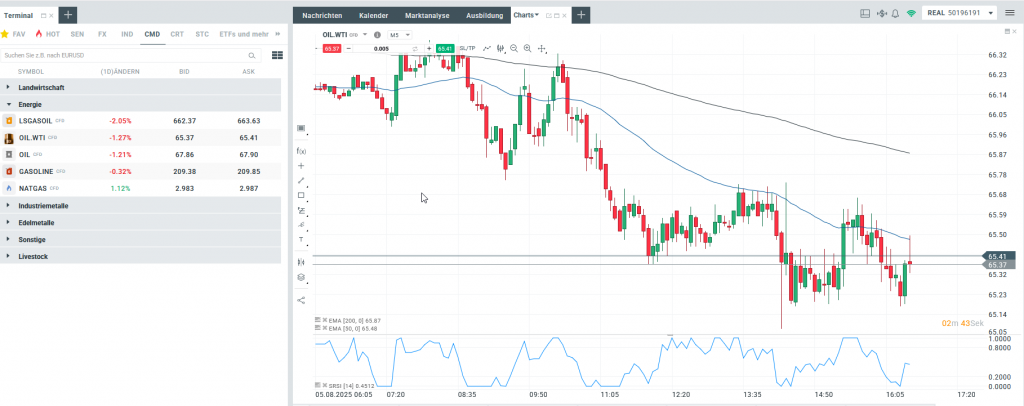
Task: Open the M5 timeframe dropdown
Action: coord(400,35)
